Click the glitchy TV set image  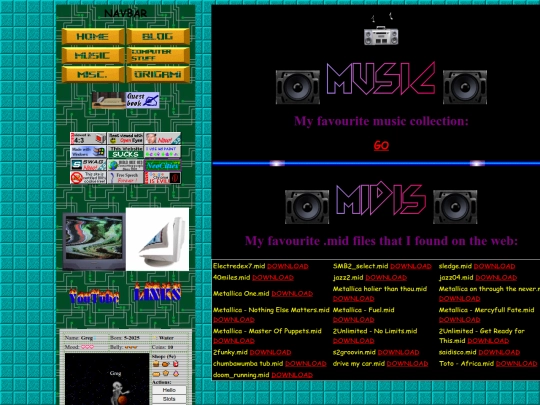[94, 241]
